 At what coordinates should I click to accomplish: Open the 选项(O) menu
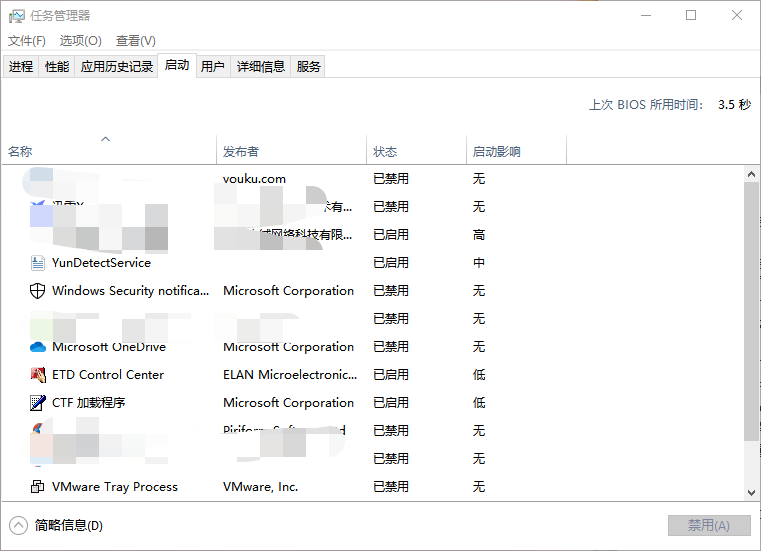coord(80,41)
